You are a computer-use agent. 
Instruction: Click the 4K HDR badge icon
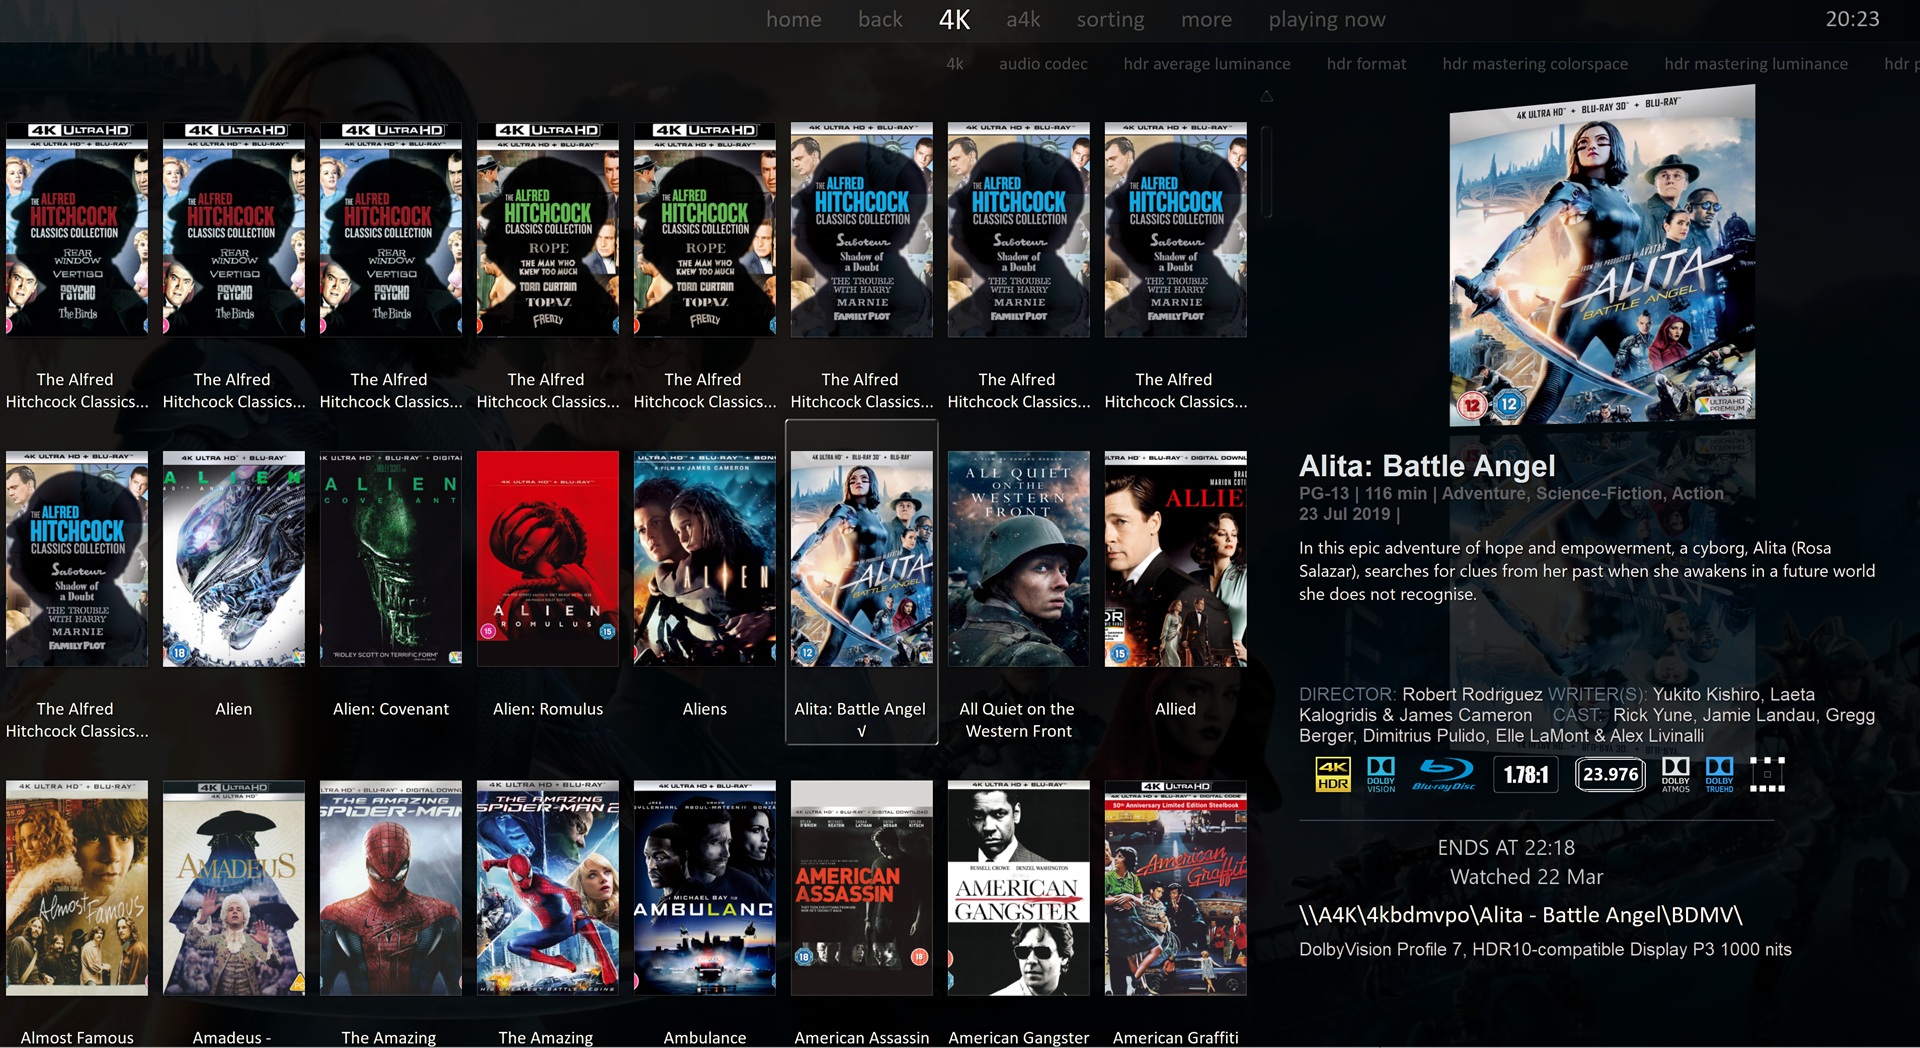[x=1333, y=774]
